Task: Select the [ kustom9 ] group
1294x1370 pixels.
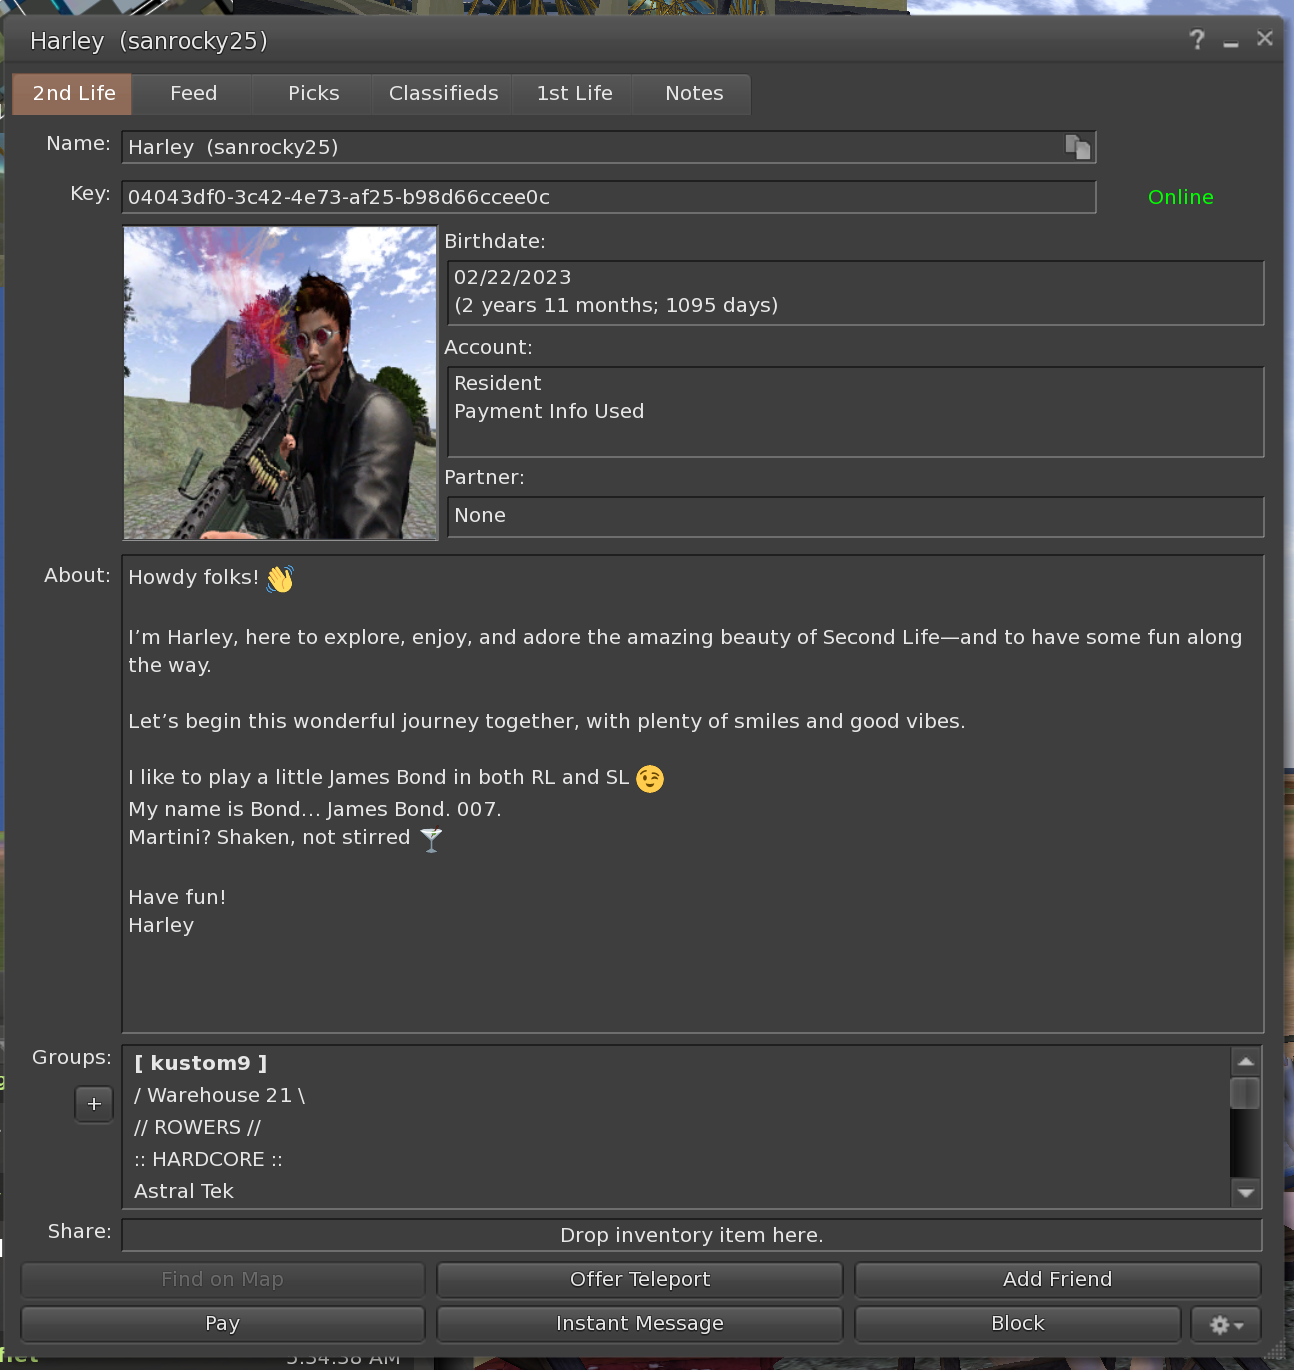Action: (200, 1062)
